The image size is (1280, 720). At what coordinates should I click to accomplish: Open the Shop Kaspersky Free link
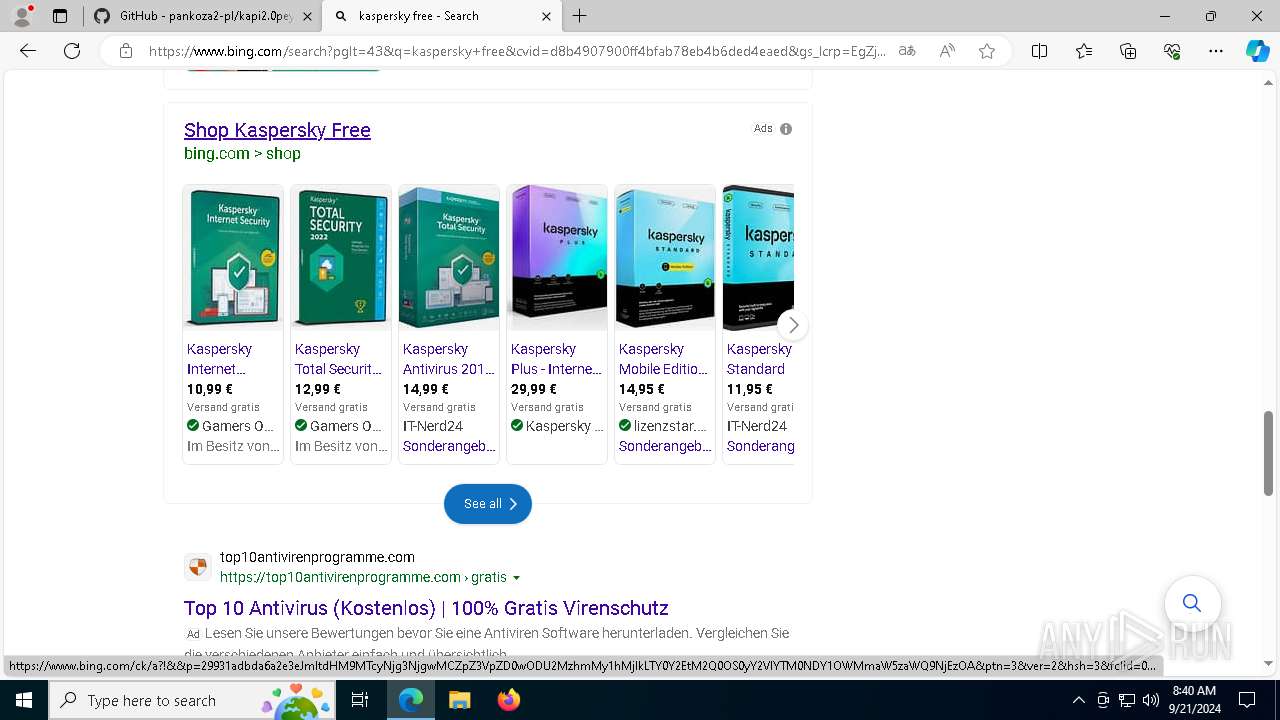pos(277,130)
